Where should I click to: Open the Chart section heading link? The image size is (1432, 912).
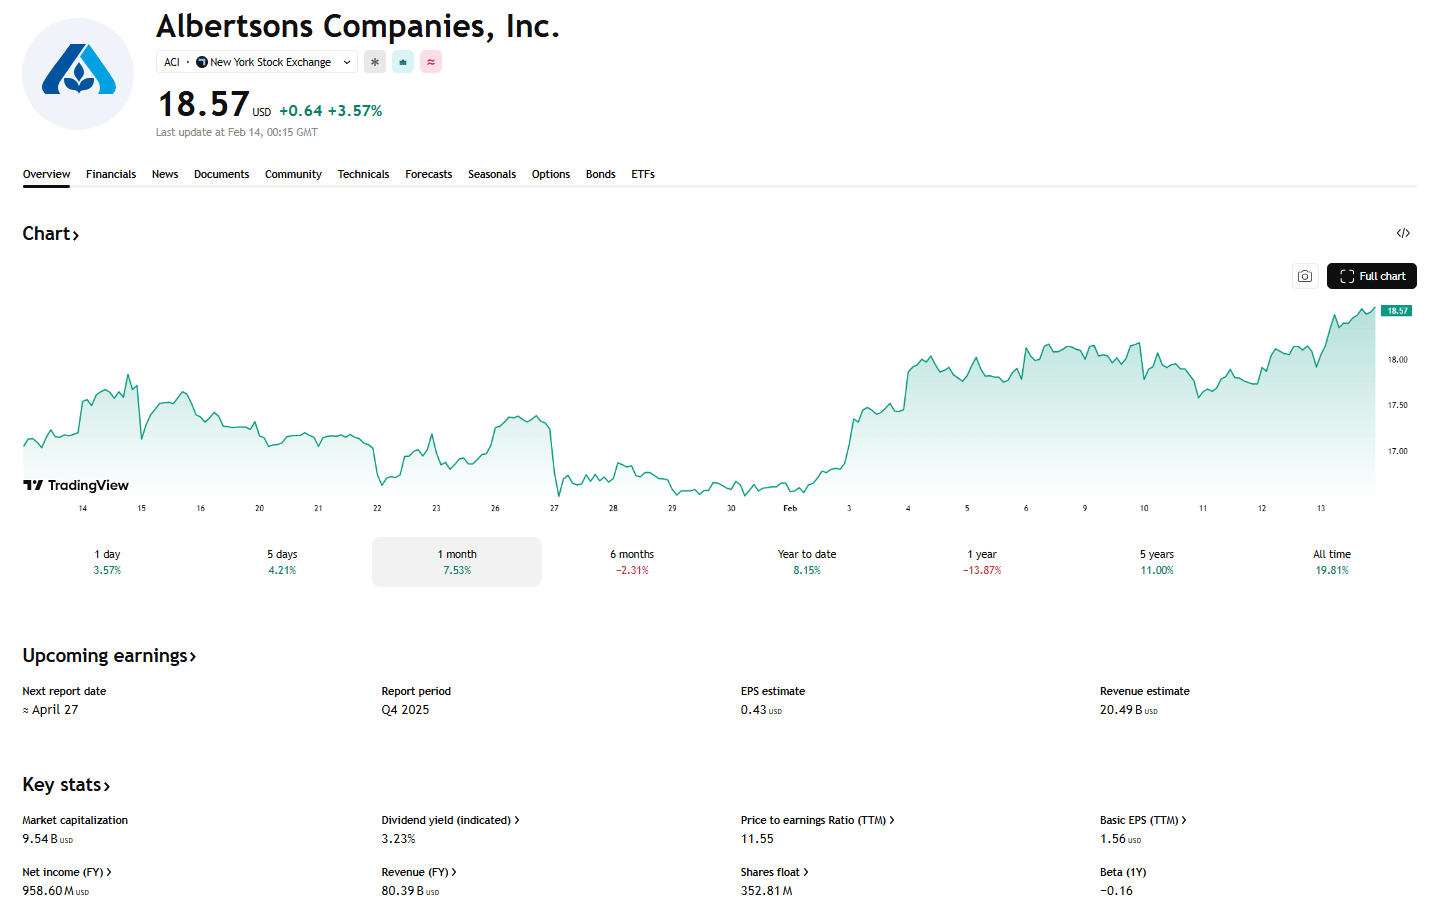50,234
